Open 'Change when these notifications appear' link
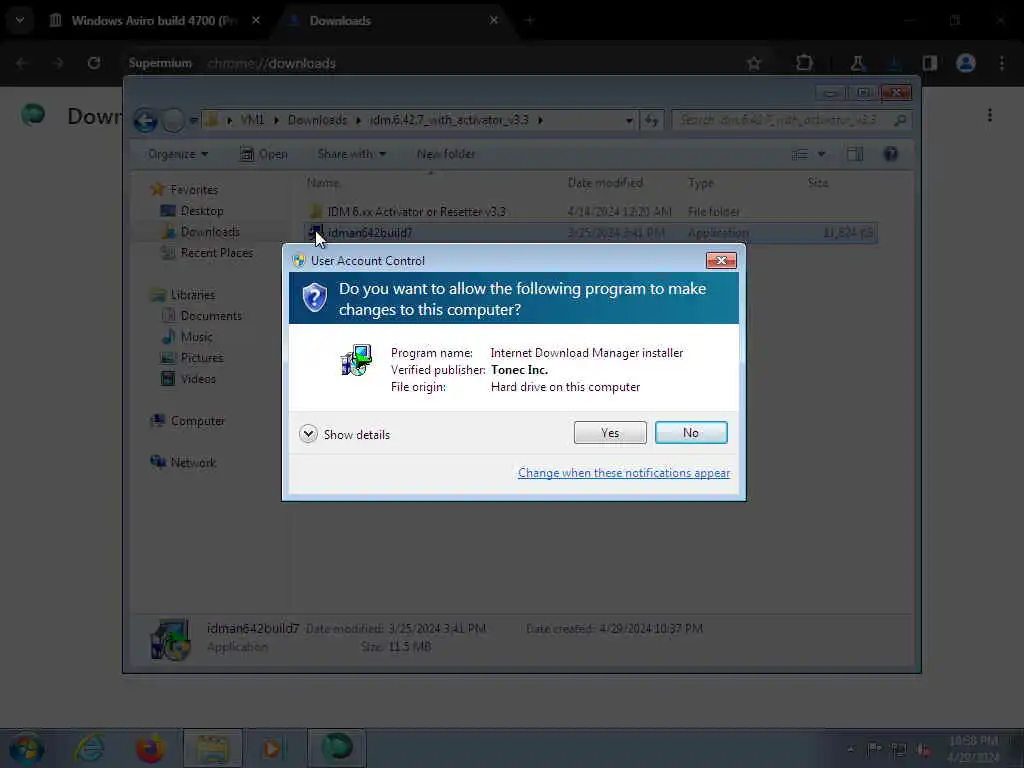This screenshot has width=1024, height=768. tap(624, 473)
